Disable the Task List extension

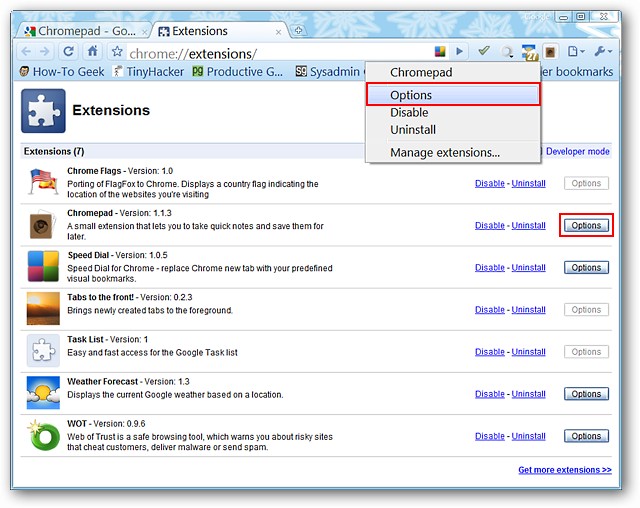(490, 352)
